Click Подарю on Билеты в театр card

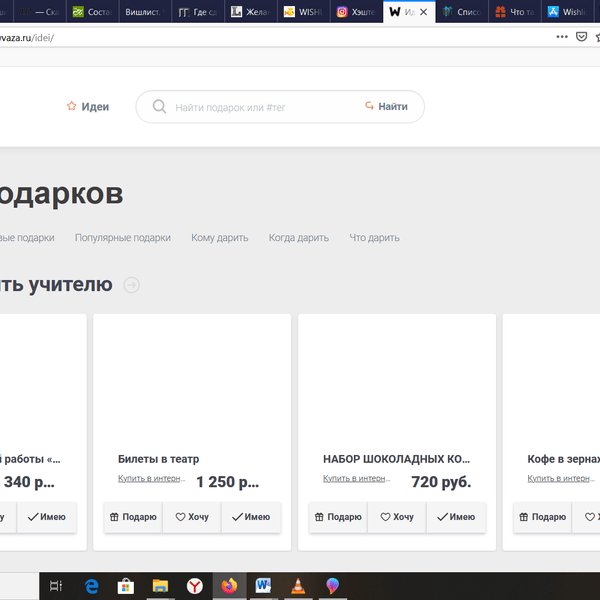(133, 517)
